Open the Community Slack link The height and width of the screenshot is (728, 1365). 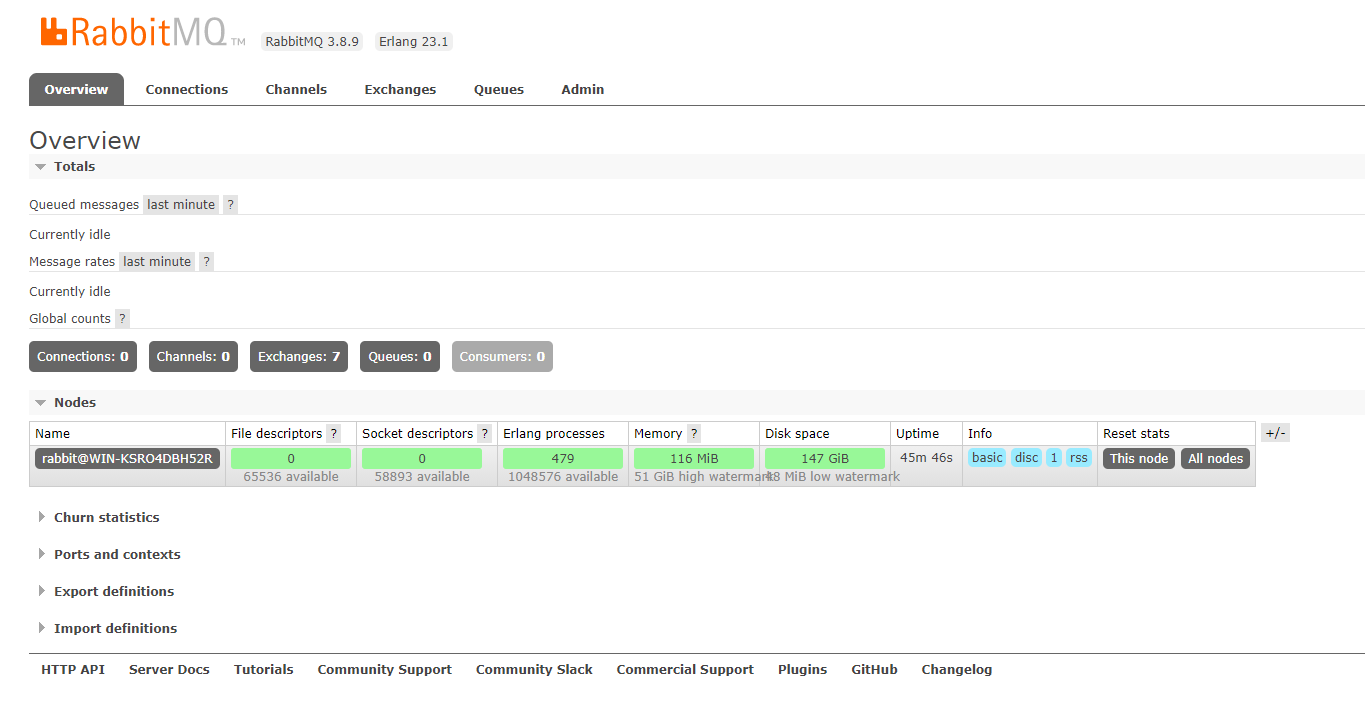coord(534,669)
